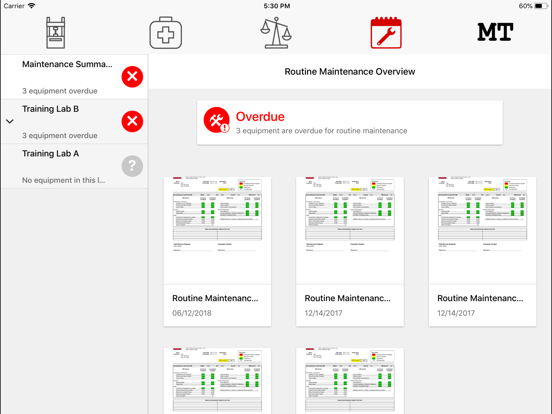Open second-row left report thumbnail

pyautogui.click(x=217, y=381)
